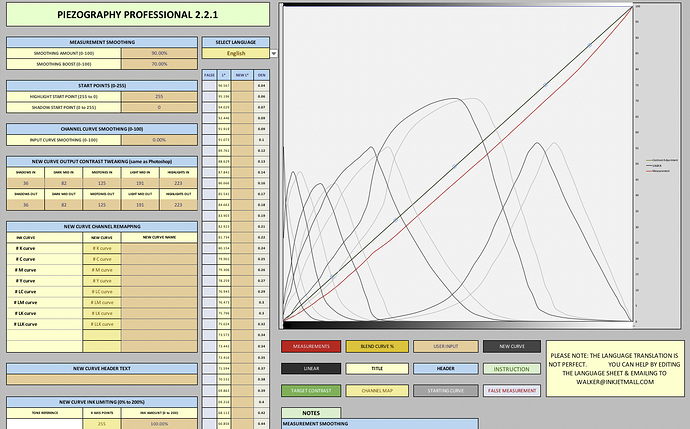Viewport: 690px width, 429px height.
Task: Click the green TARGET CONTRAST legend swatch
Action: (x=311, y=391)
